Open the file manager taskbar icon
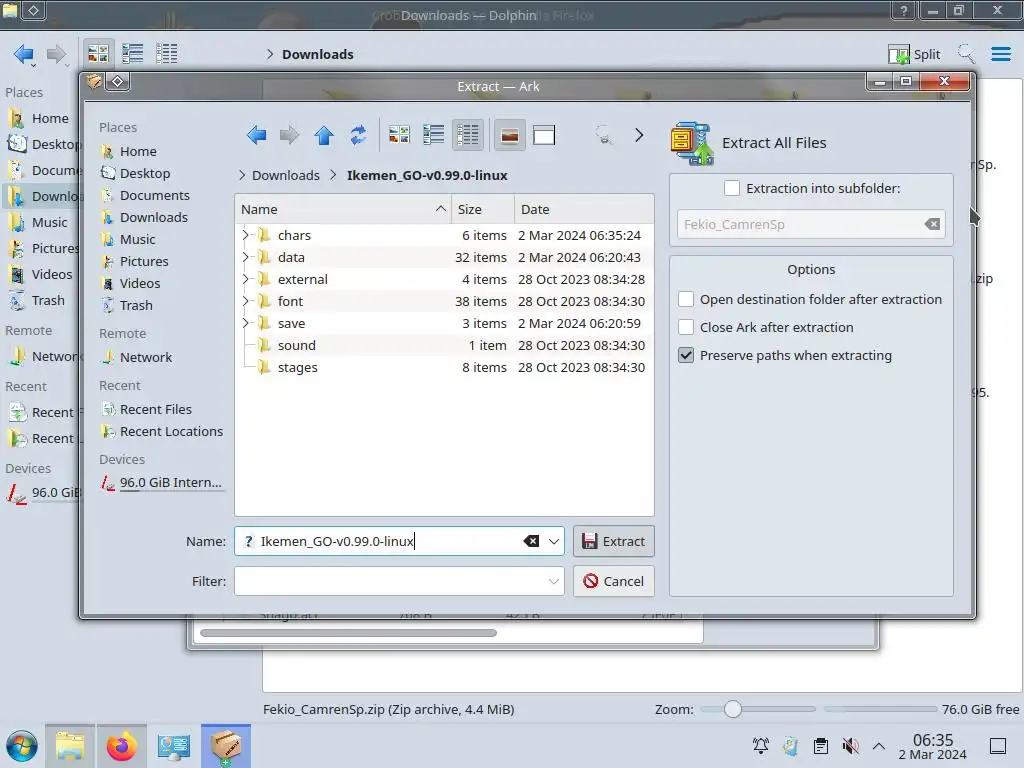Viewport: 1024px width, 768px height. tap(70, 746)
